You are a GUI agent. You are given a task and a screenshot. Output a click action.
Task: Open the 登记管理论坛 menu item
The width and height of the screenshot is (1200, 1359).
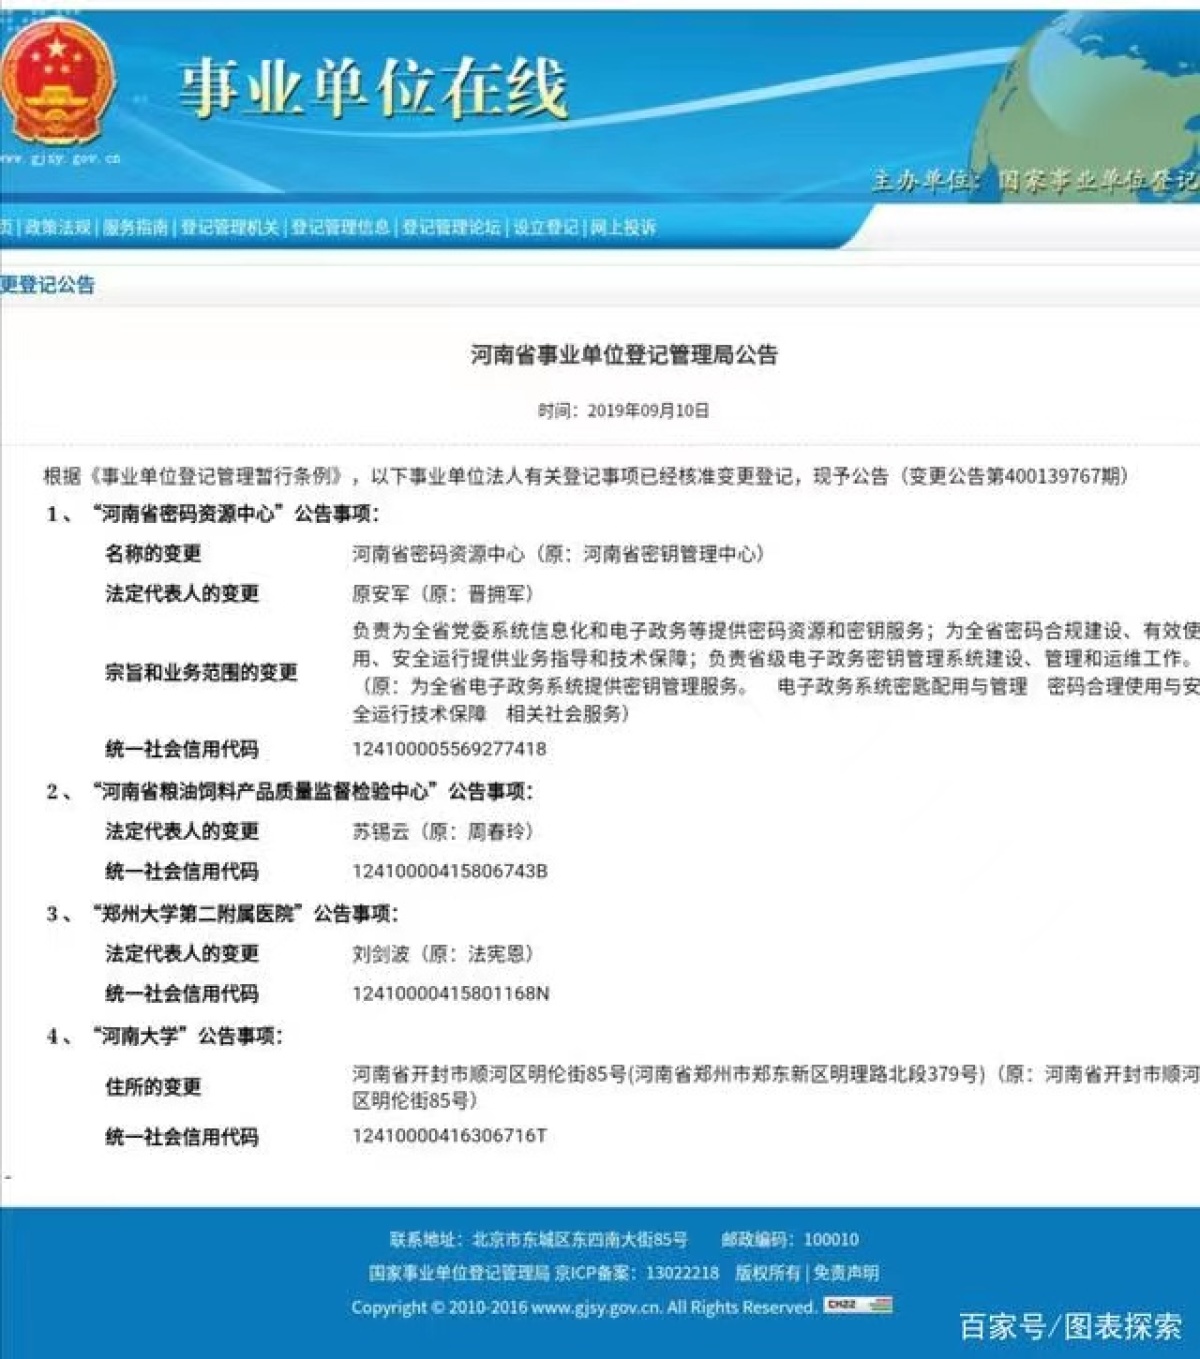coord(451,228)
